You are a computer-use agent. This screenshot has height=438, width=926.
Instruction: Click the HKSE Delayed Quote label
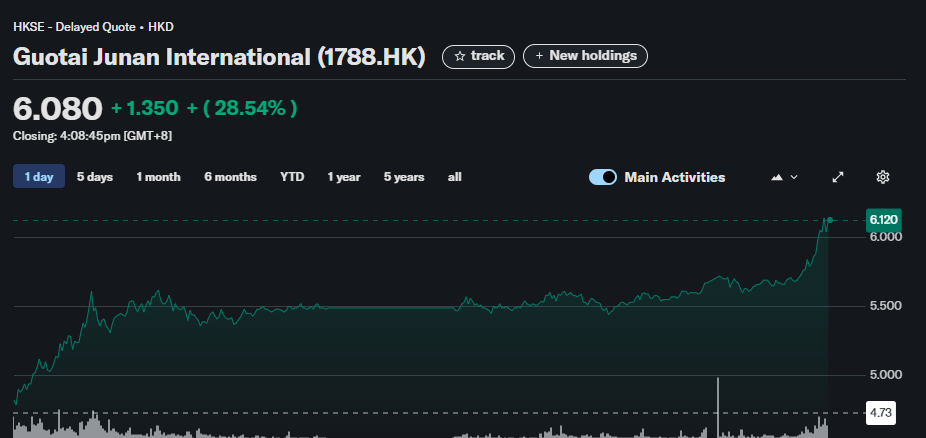click(93, 27)
